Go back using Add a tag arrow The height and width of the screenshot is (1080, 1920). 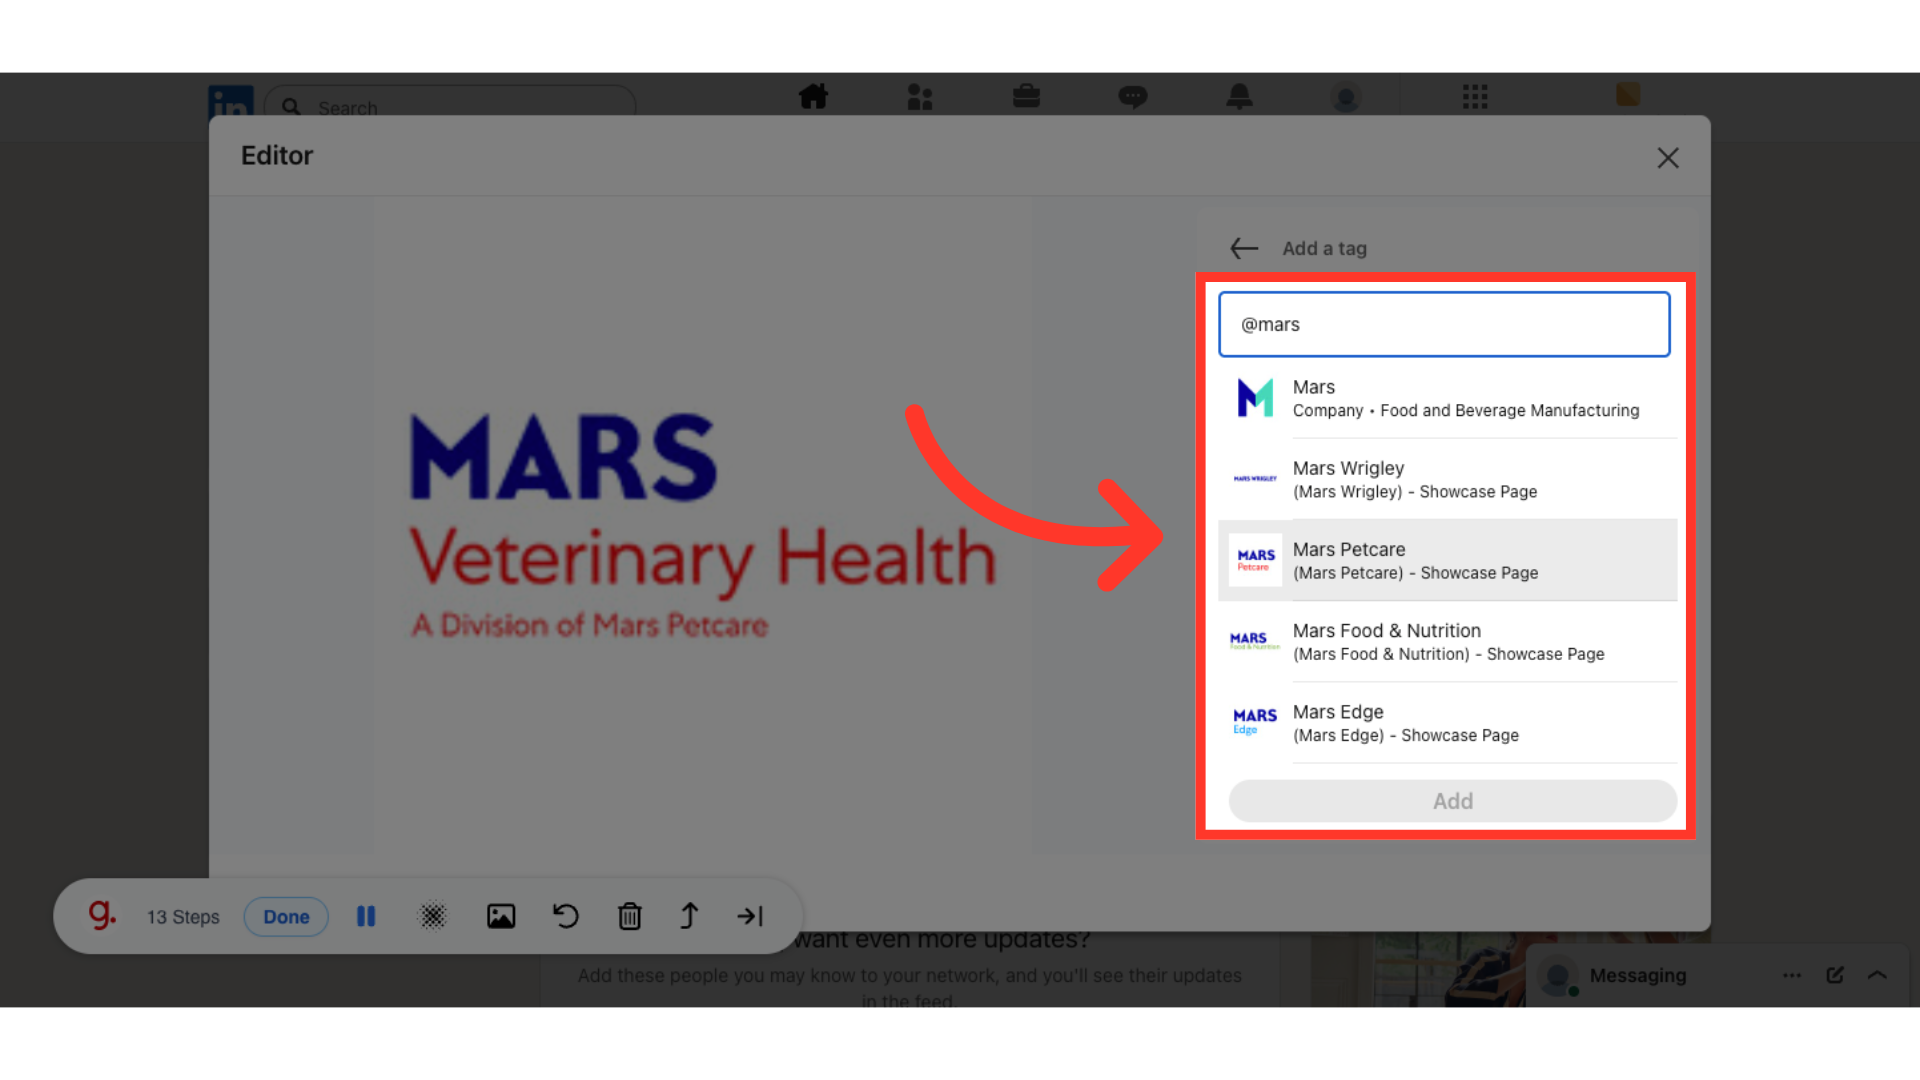pos(1244,248)
